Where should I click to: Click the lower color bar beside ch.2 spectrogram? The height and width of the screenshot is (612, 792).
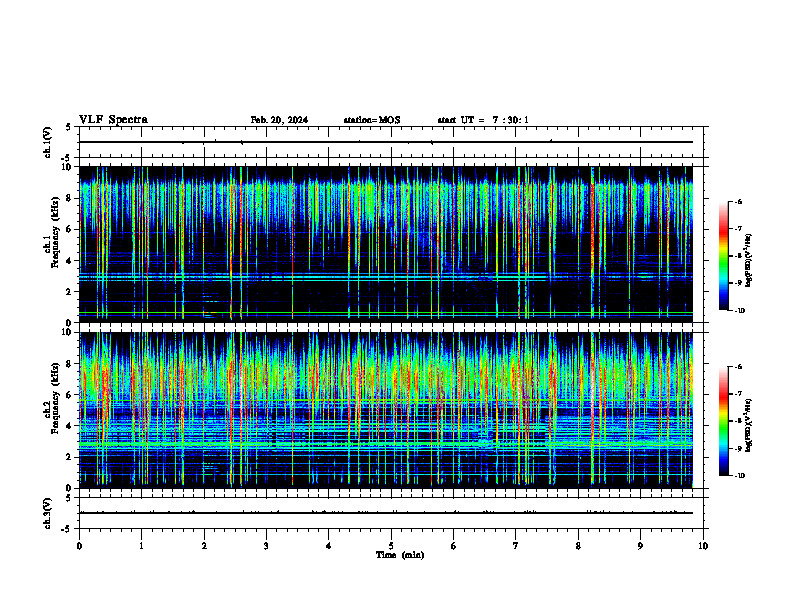coord(724,421)
